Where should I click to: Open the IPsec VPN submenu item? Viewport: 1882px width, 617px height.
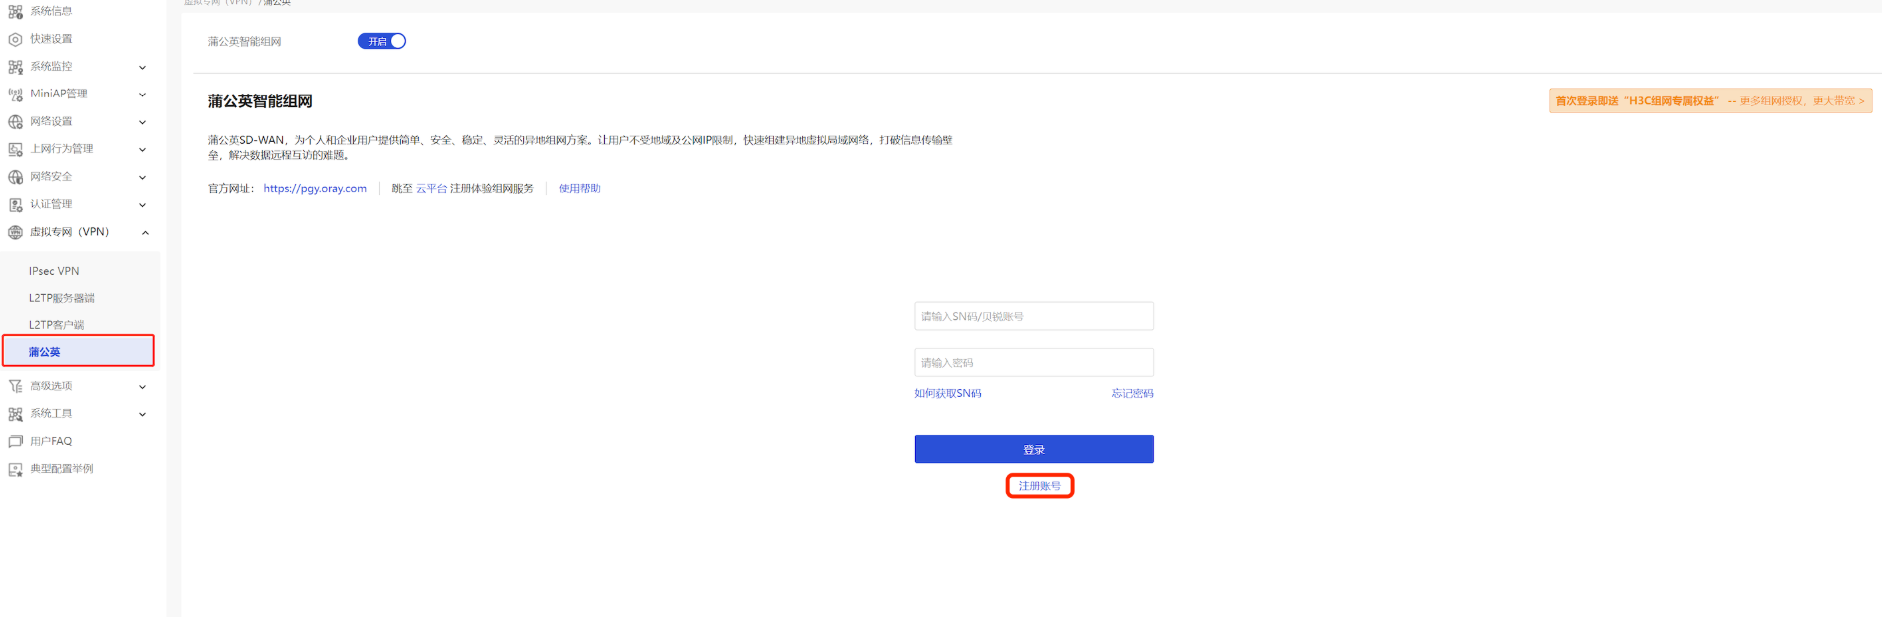(x=54, y=271)
